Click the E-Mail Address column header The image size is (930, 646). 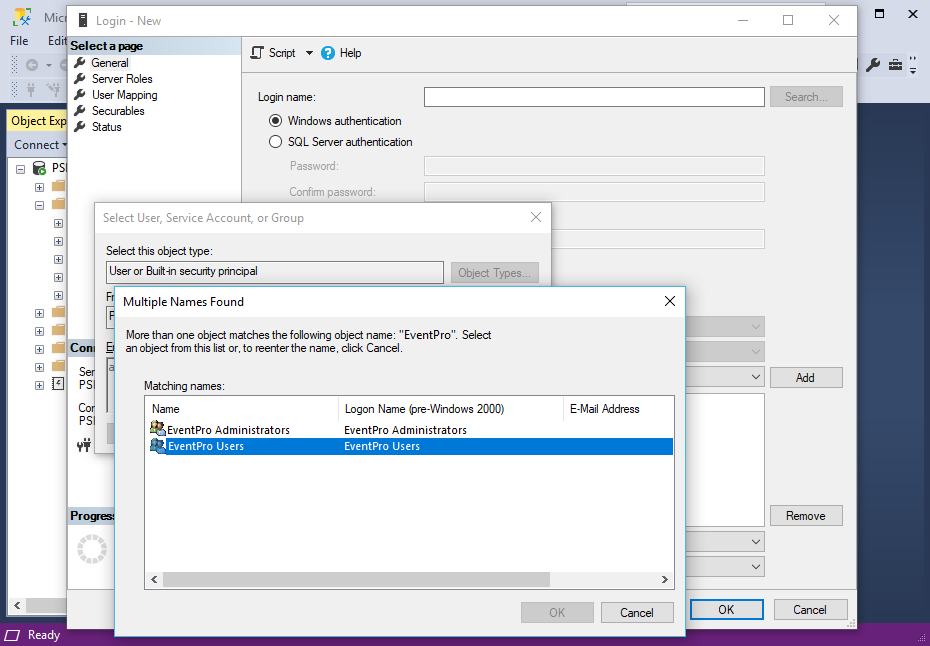click(x=619, y=409)
